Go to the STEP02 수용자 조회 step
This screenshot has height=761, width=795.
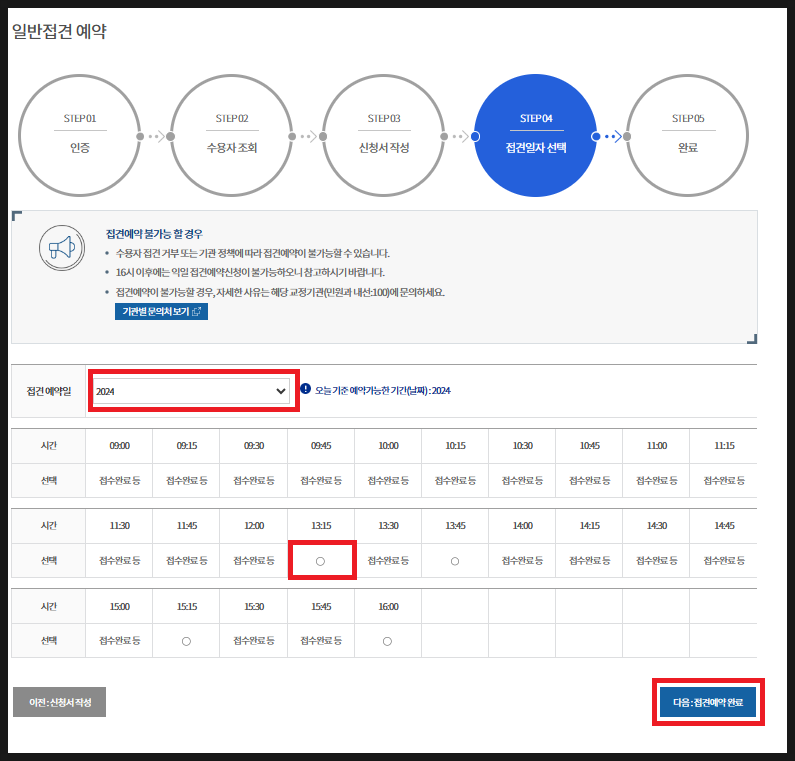click(x=233, y=135)
